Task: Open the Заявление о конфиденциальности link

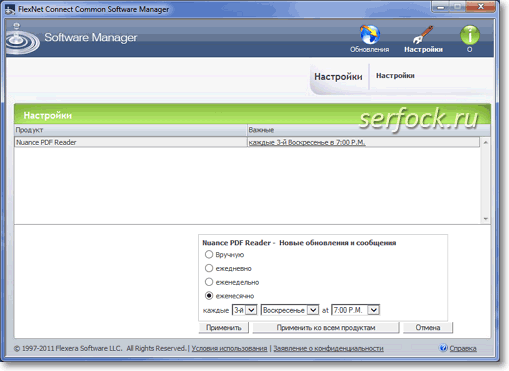Action: pos(328,348)
